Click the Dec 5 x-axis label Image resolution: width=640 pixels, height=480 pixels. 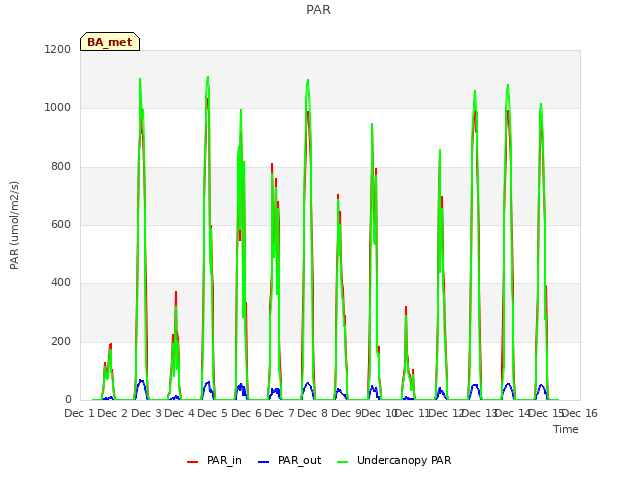click(212, 413)
